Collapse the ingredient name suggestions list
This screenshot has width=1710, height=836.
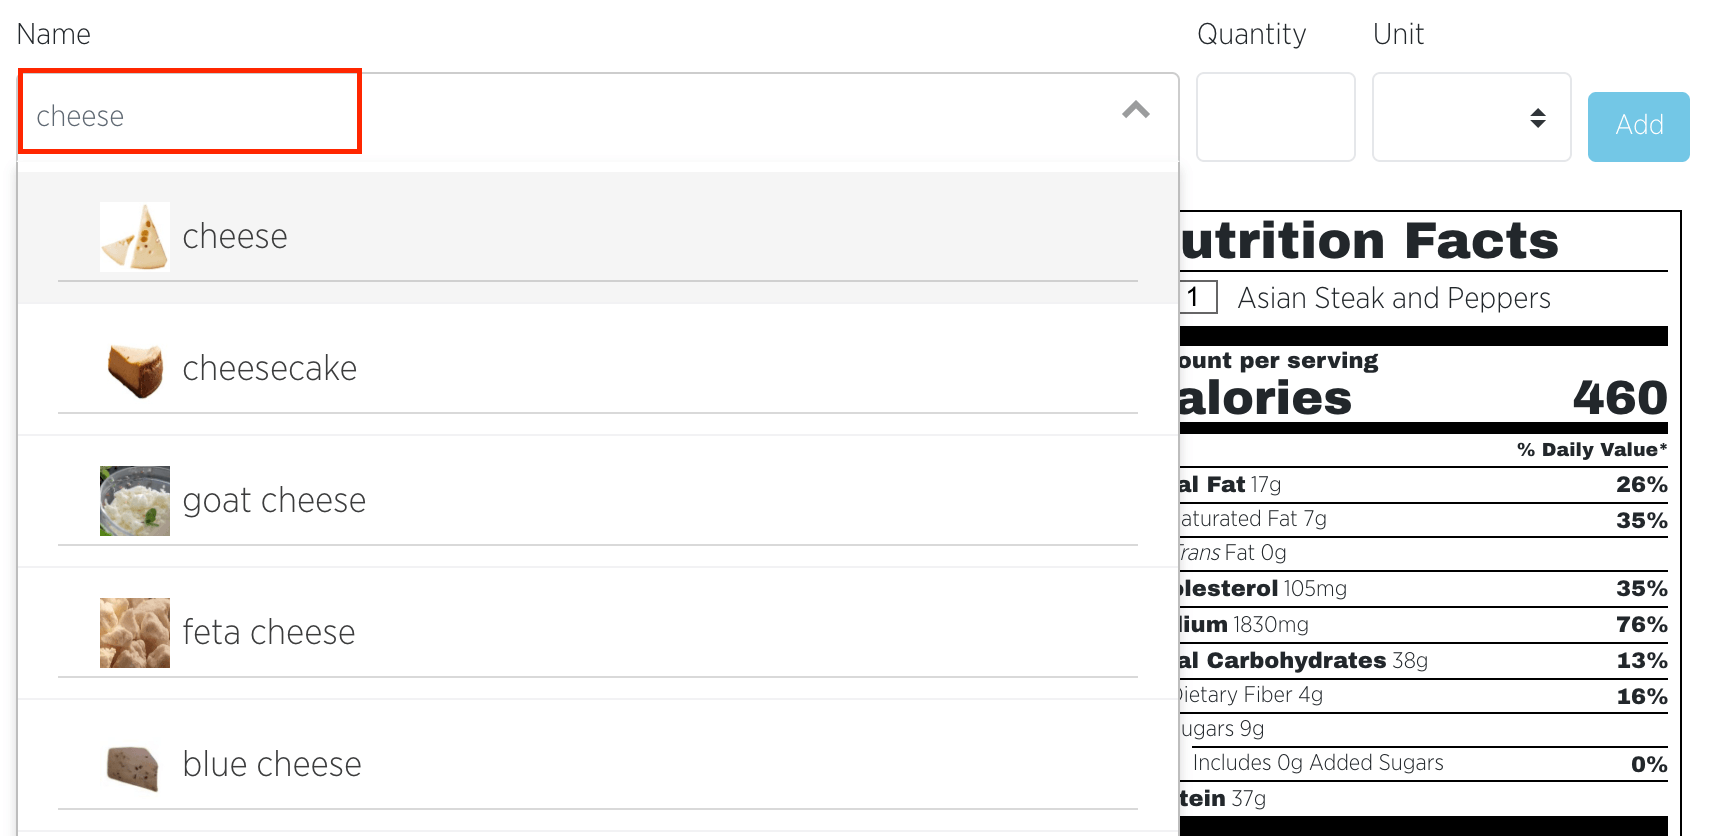click(1135, 111)
